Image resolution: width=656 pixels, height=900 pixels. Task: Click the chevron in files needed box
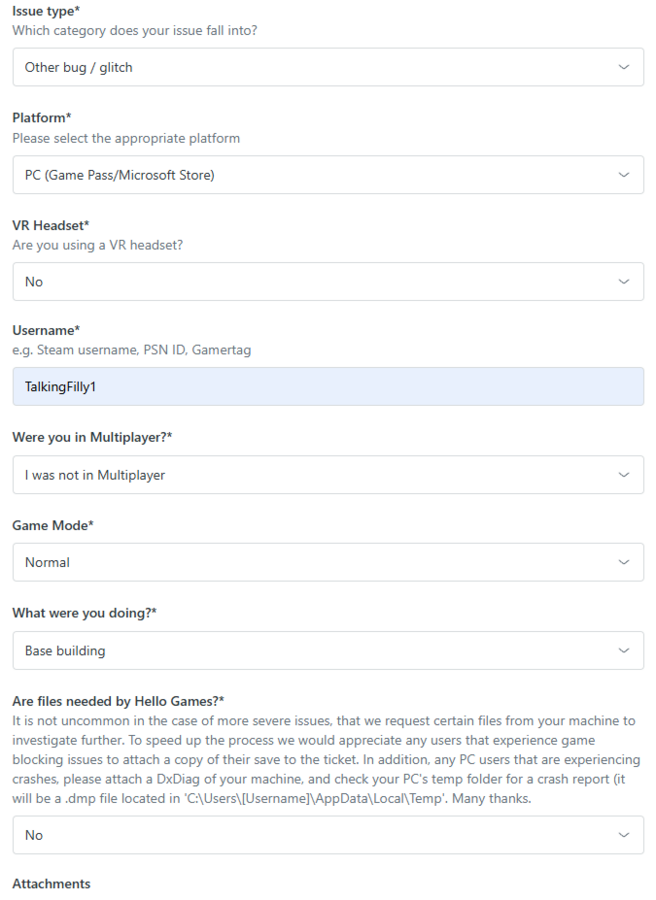coord(624,835)
